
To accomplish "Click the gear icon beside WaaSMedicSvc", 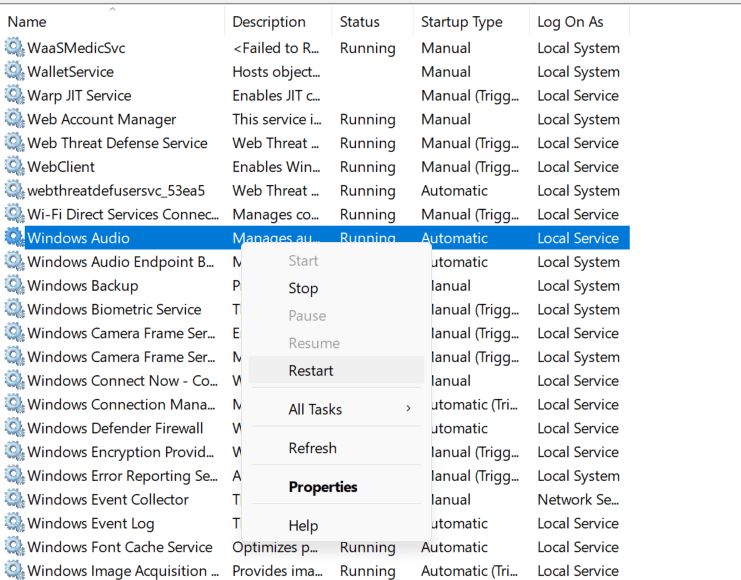I will tap(15, 47).
